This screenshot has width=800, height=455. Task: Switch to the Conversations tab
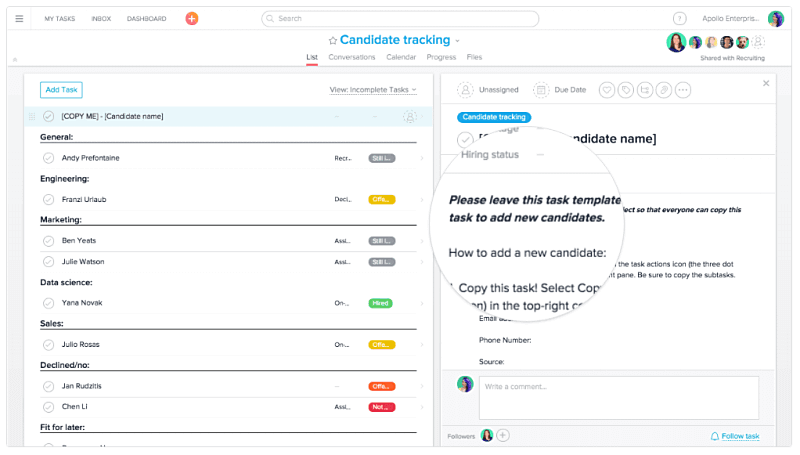click(352, 58)
